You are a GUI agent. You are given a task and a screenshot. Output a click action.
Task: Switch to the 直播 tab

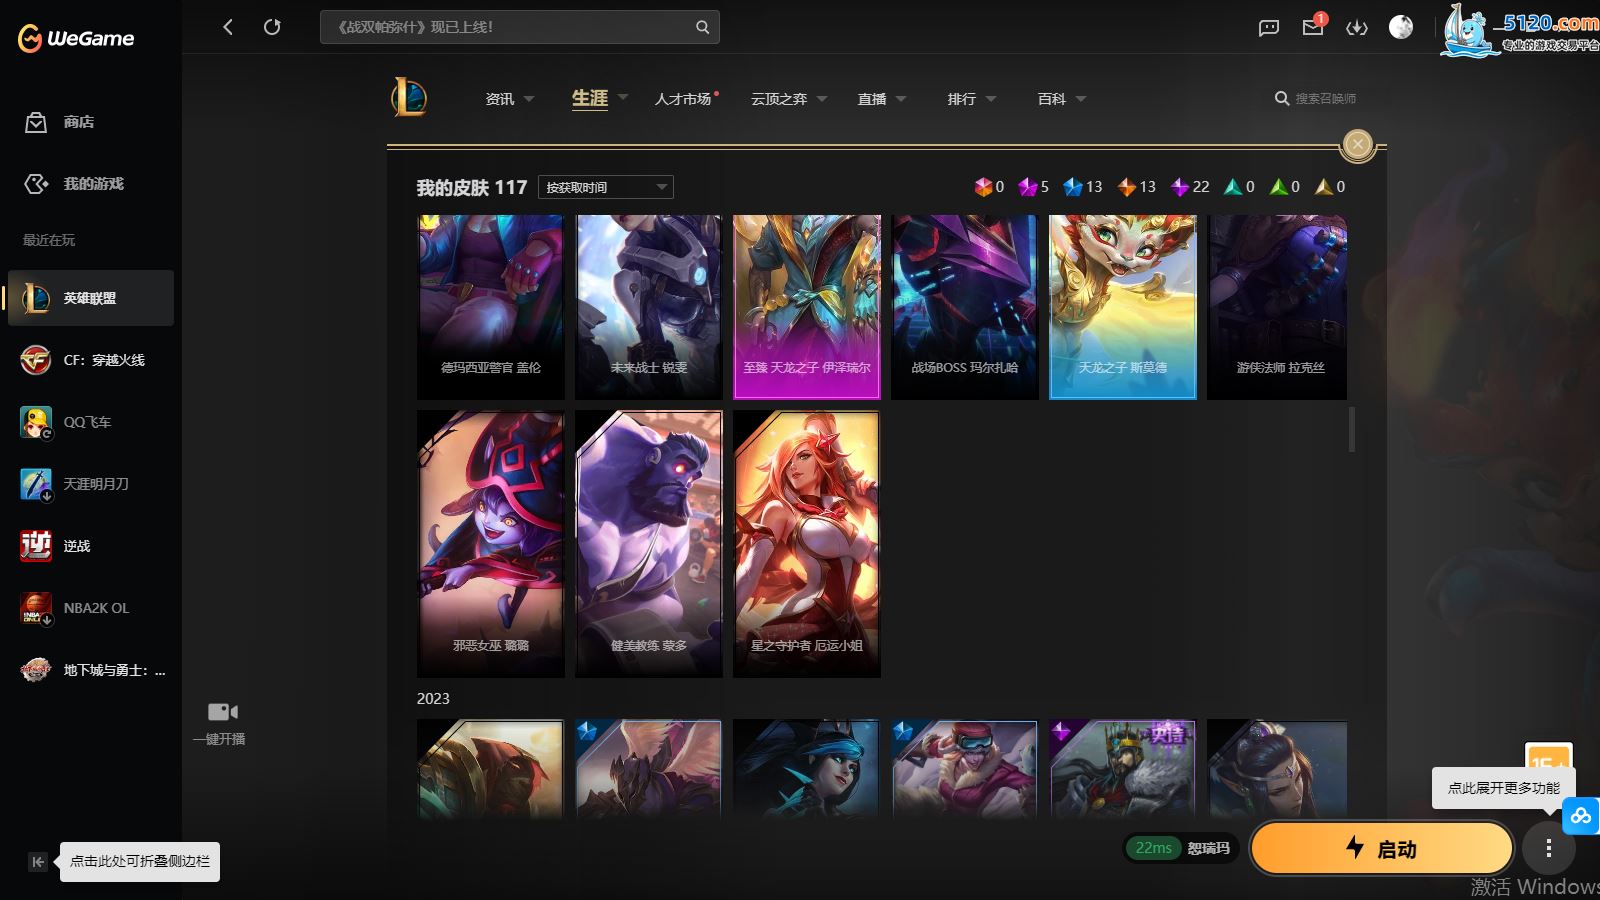coord(872,99)
